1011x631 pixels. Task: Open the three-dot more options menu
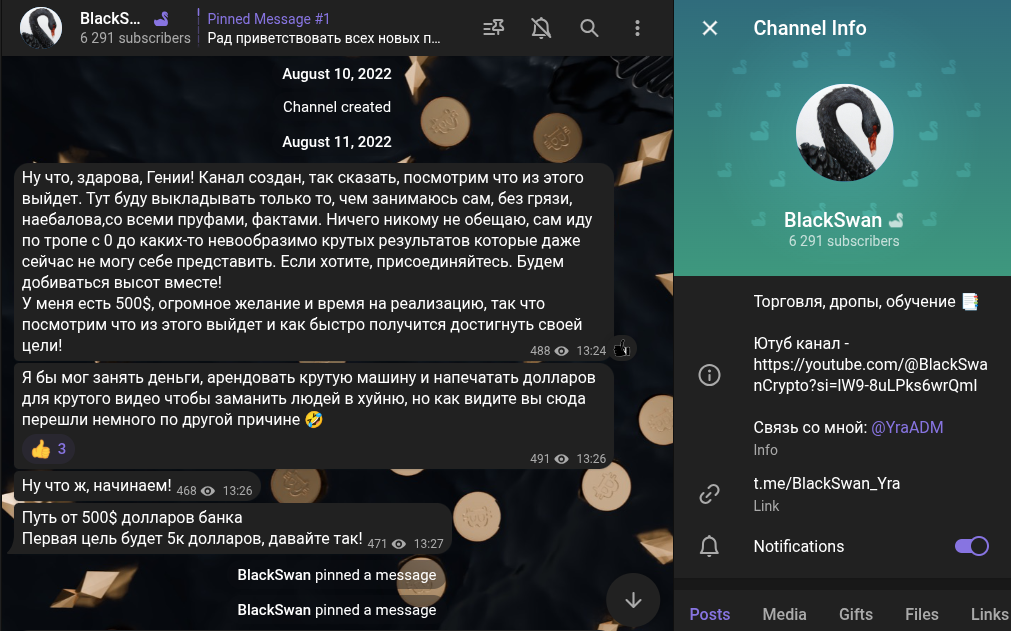click(637, 28)
